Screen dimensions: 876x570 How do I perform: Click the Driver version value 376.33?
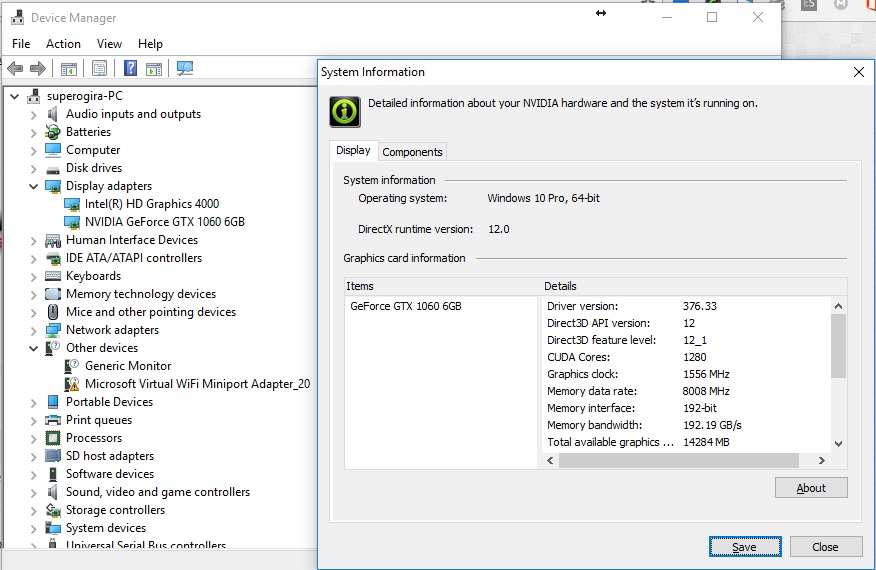click(699, 306)
